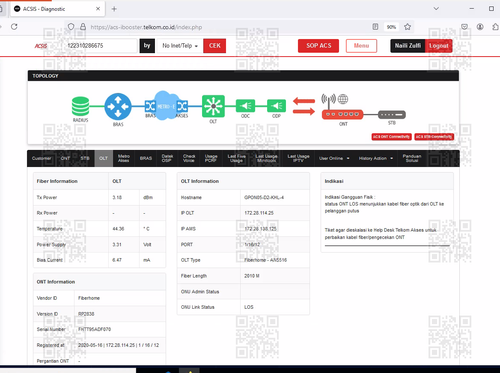Click the ONU Link Status value LOS
The height and width of the screenshot is (373, 500).
(x=249, y=307)
